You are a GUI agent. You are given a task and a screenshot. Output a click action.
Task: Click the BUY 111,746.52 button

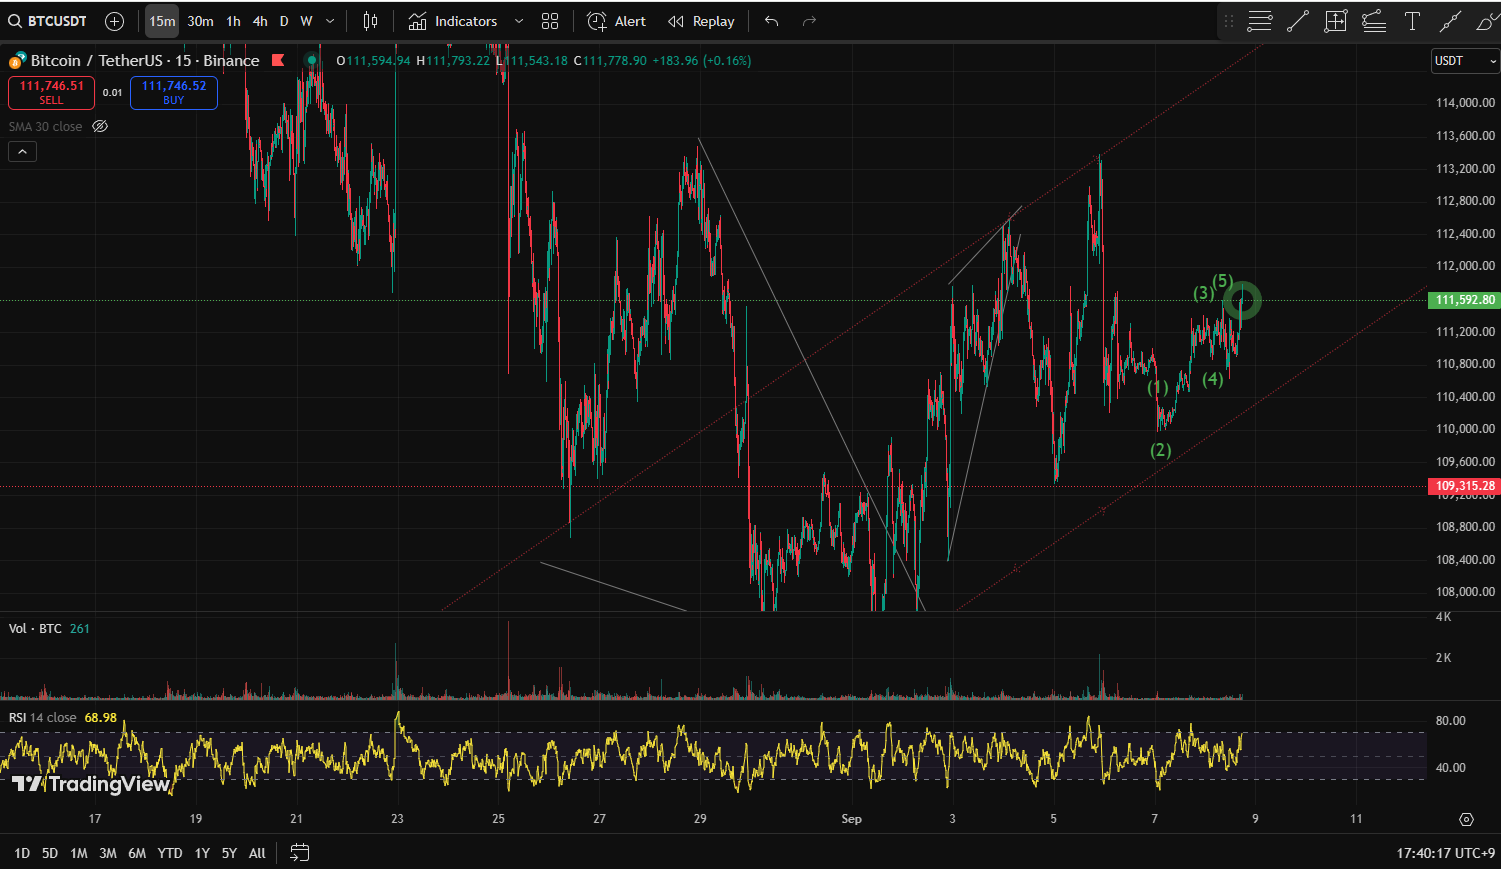[x=174, y=93]
